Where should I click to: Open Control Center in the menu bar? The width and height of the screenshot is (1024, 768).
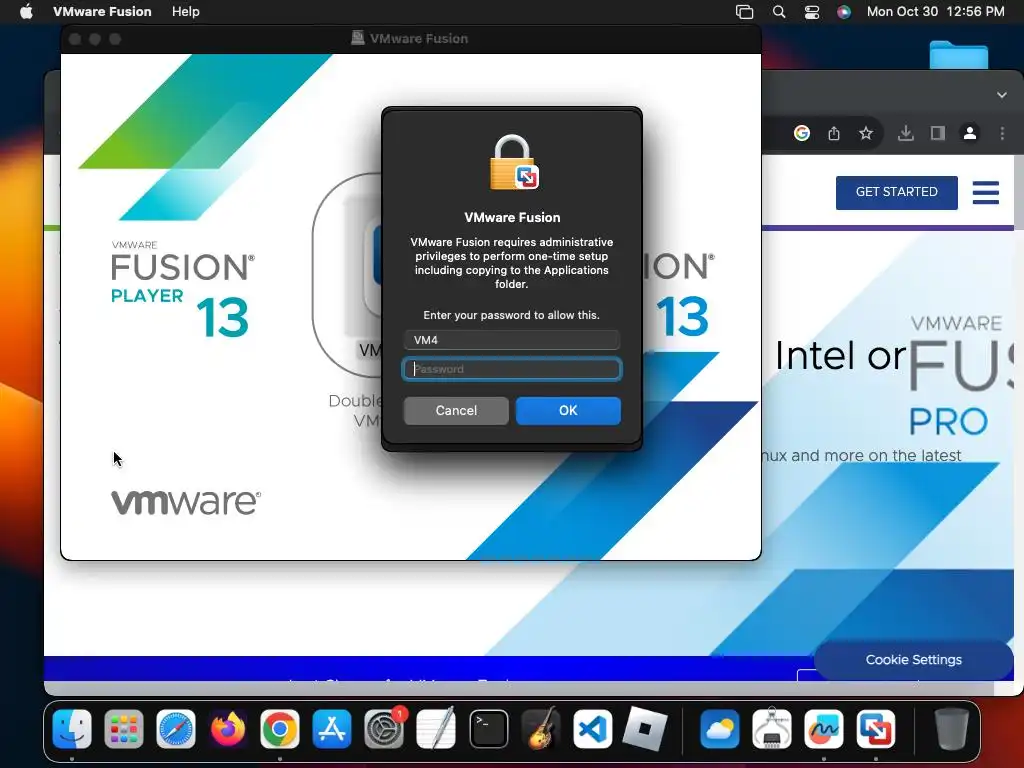pos(812,12)
